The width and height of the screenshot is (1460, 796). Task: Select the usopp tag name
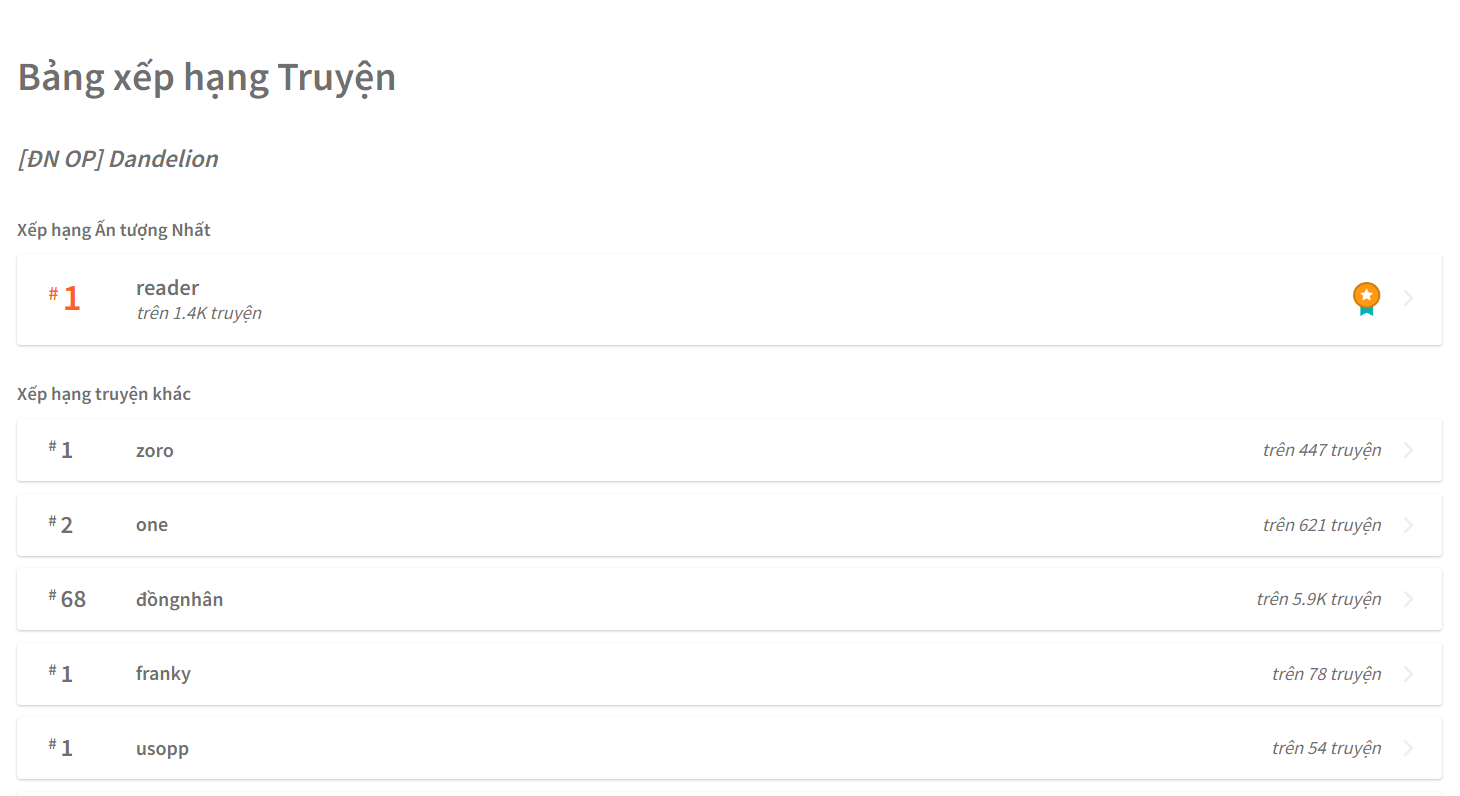pyautogui.click(x=162, y=749)
